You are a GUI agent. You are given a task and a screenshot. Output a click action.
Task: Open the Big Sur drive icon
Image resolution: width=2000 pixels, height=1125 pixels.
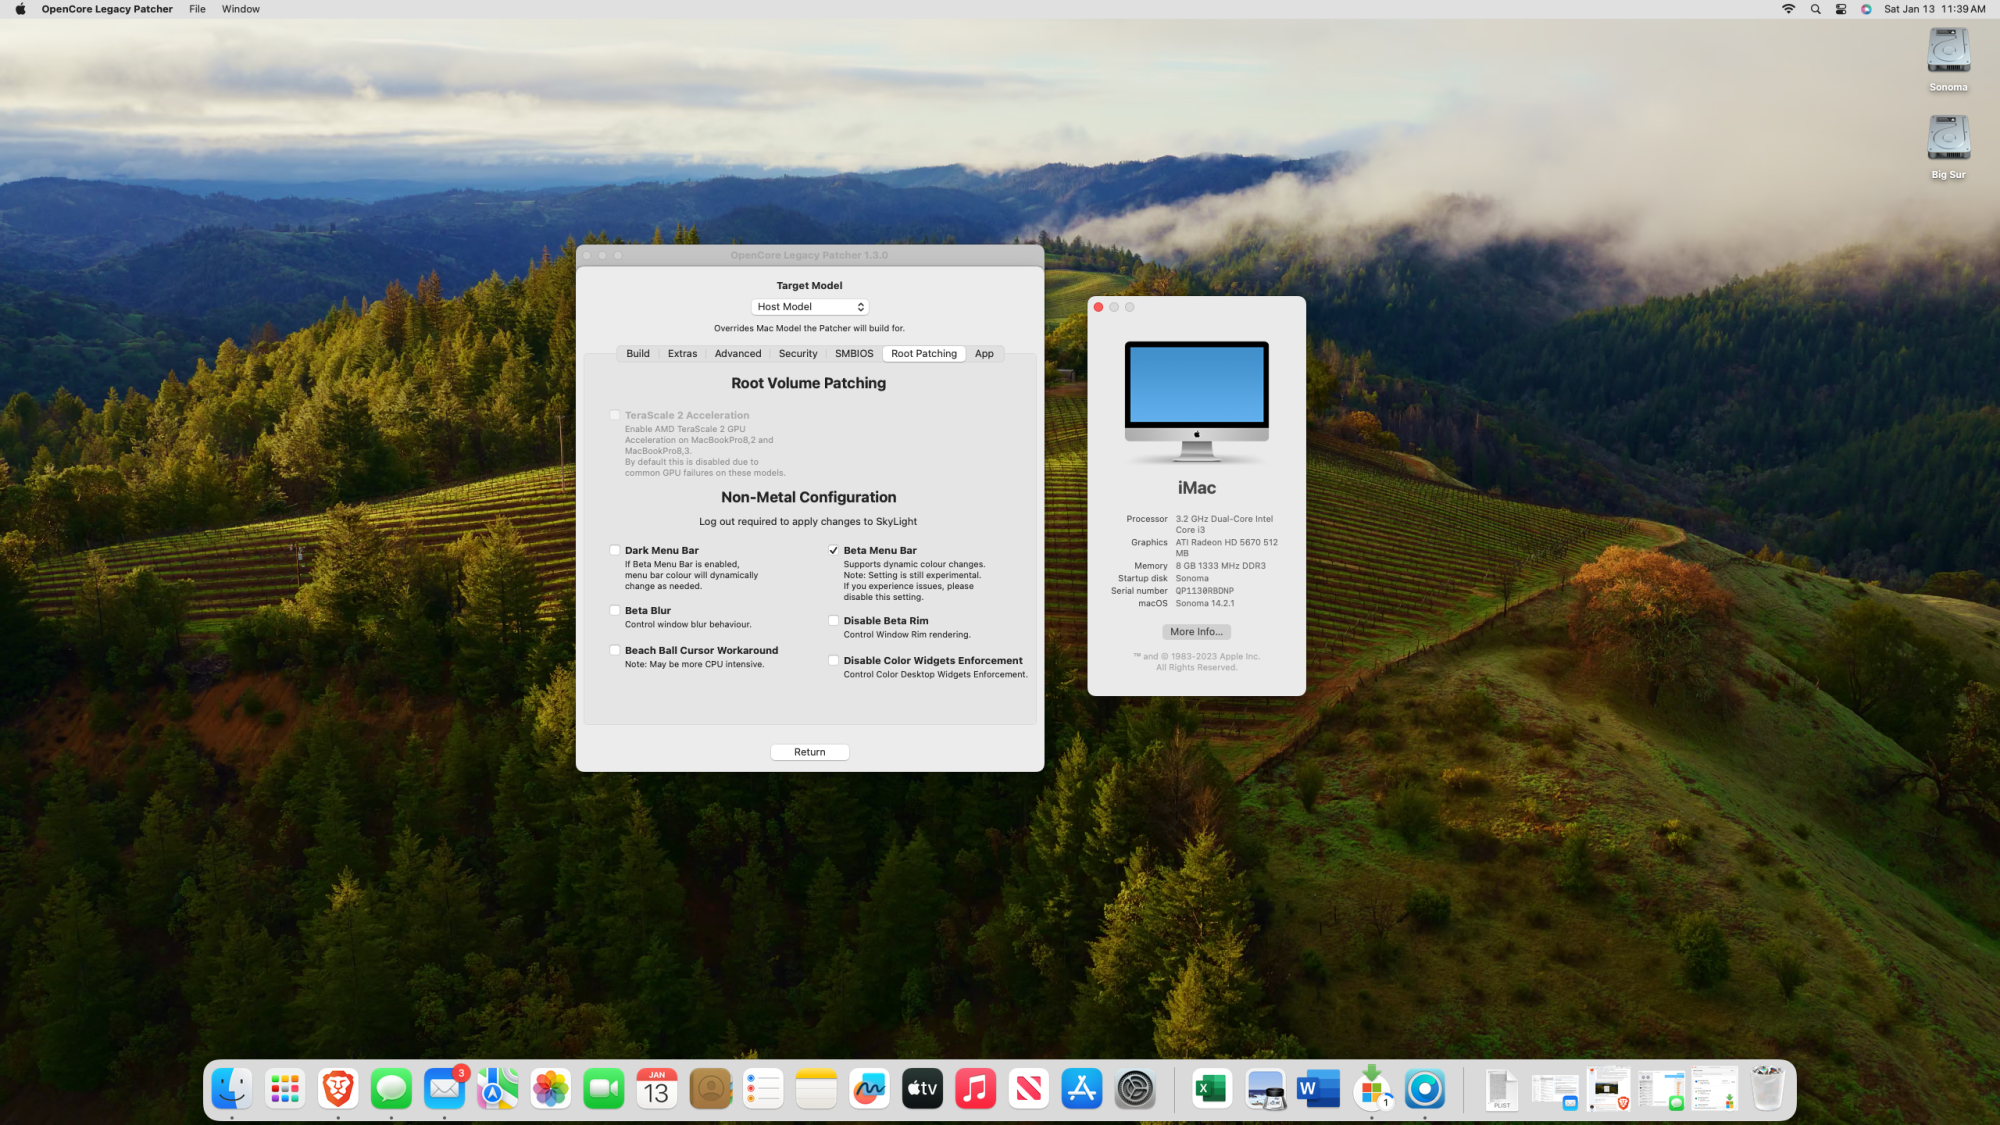tap(1948, 139)
